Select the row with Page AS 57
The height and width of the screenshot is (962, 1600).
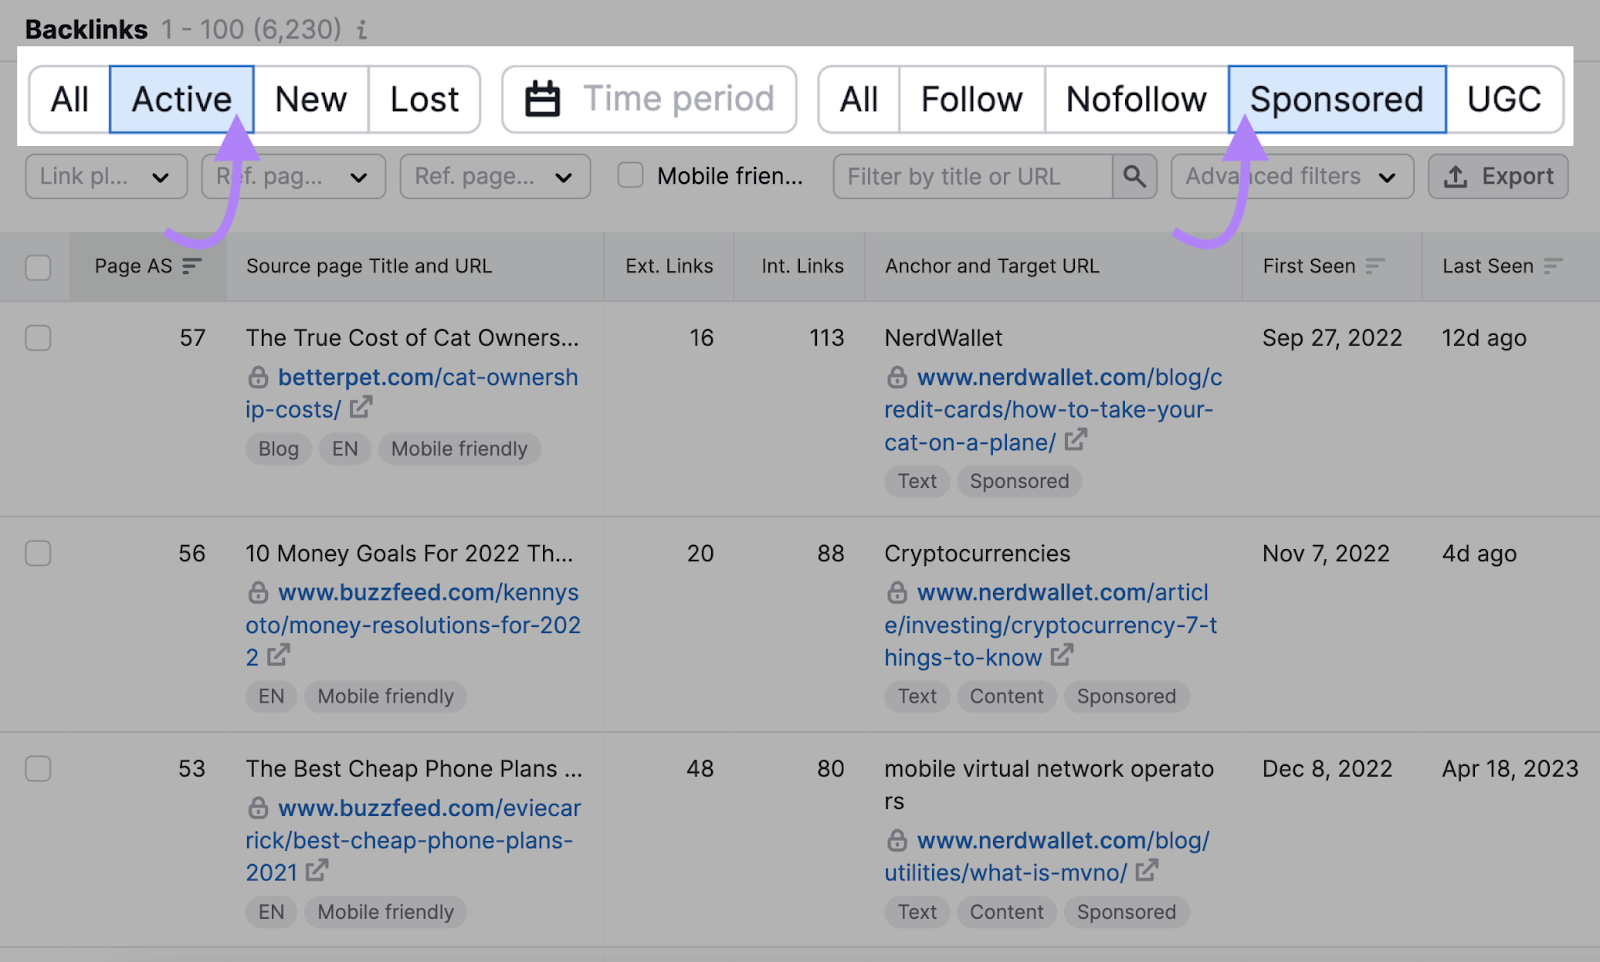(x=38, y=338)
